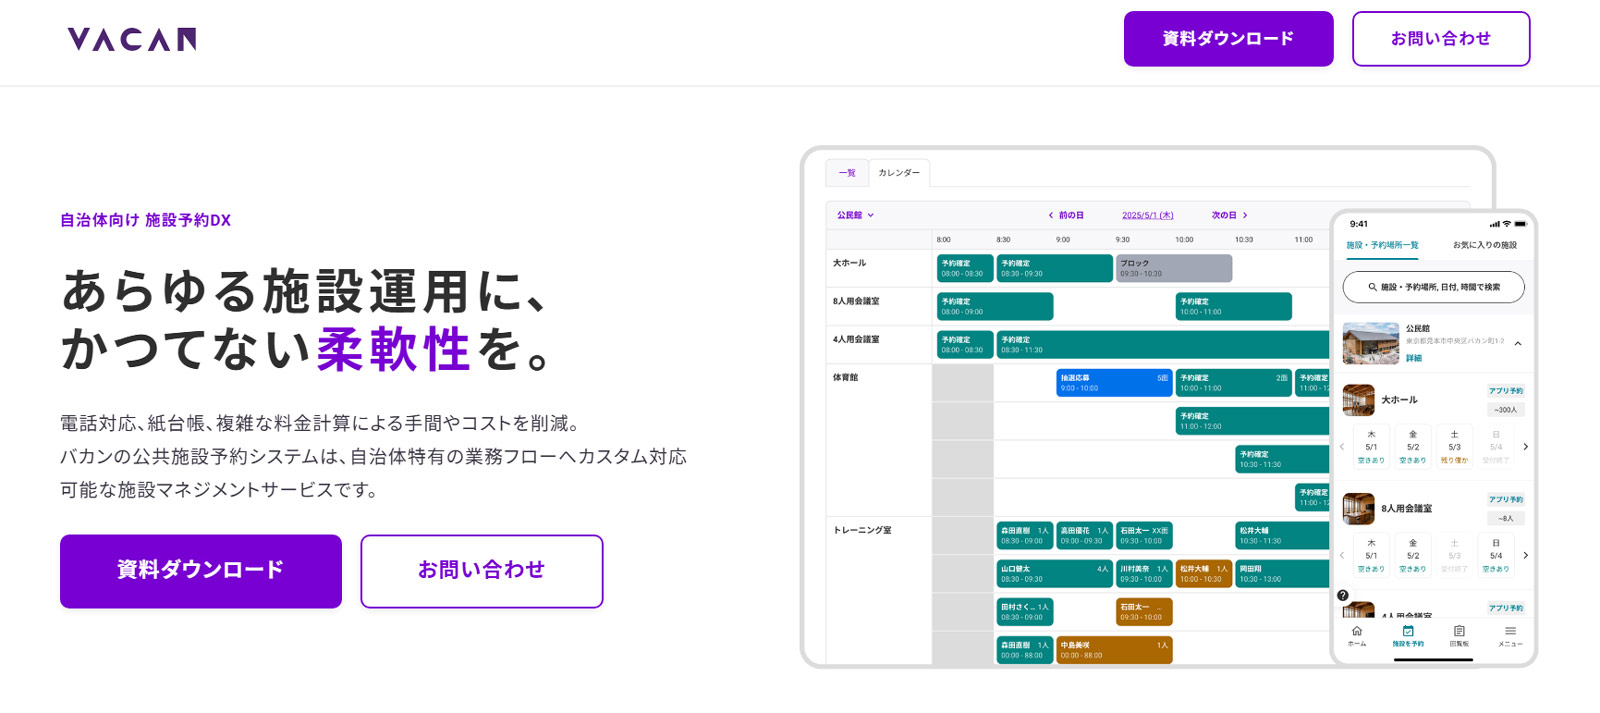The height and width of the screenshot is (713, 1600).
Task: Click the header 資料ダウンロード button
Action: (x=1228, y=39)
